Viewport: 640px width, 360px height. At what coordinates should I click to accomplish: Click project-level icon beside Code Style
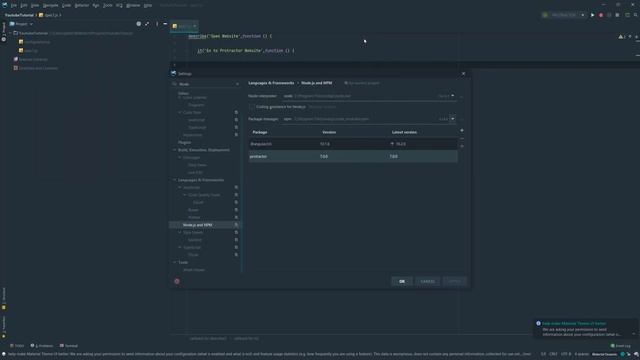pyautogui.click(x=236, y=112)
